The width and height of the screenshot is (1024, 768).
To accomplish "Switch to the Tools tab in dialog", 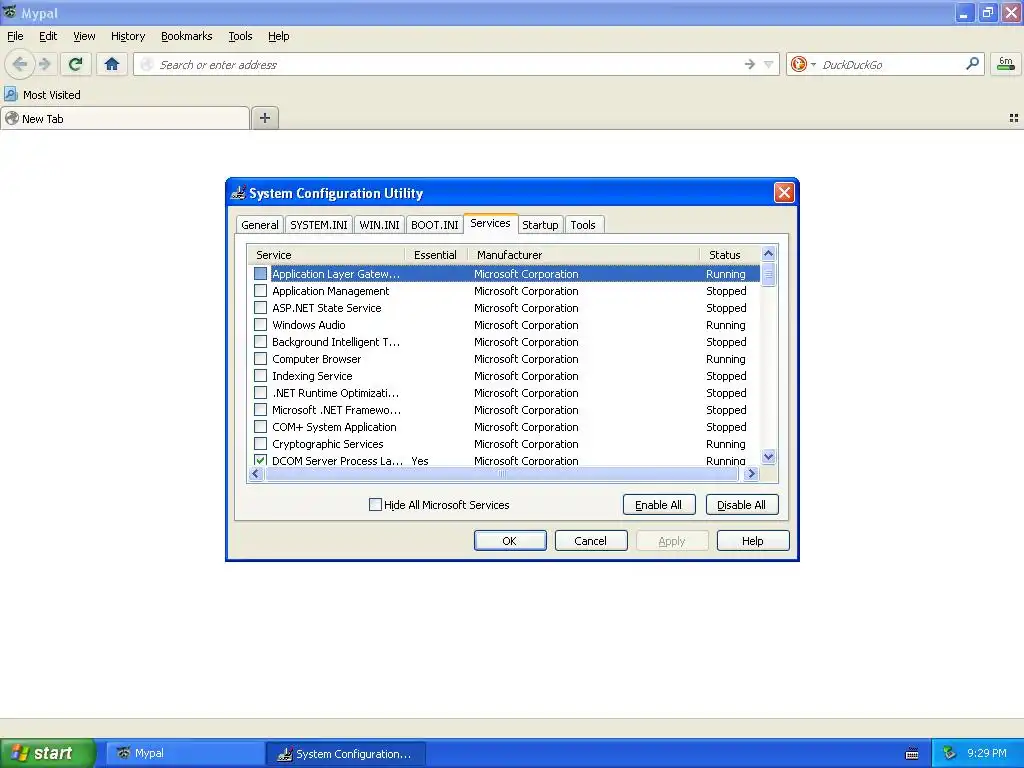I will (x=583, y=225).
